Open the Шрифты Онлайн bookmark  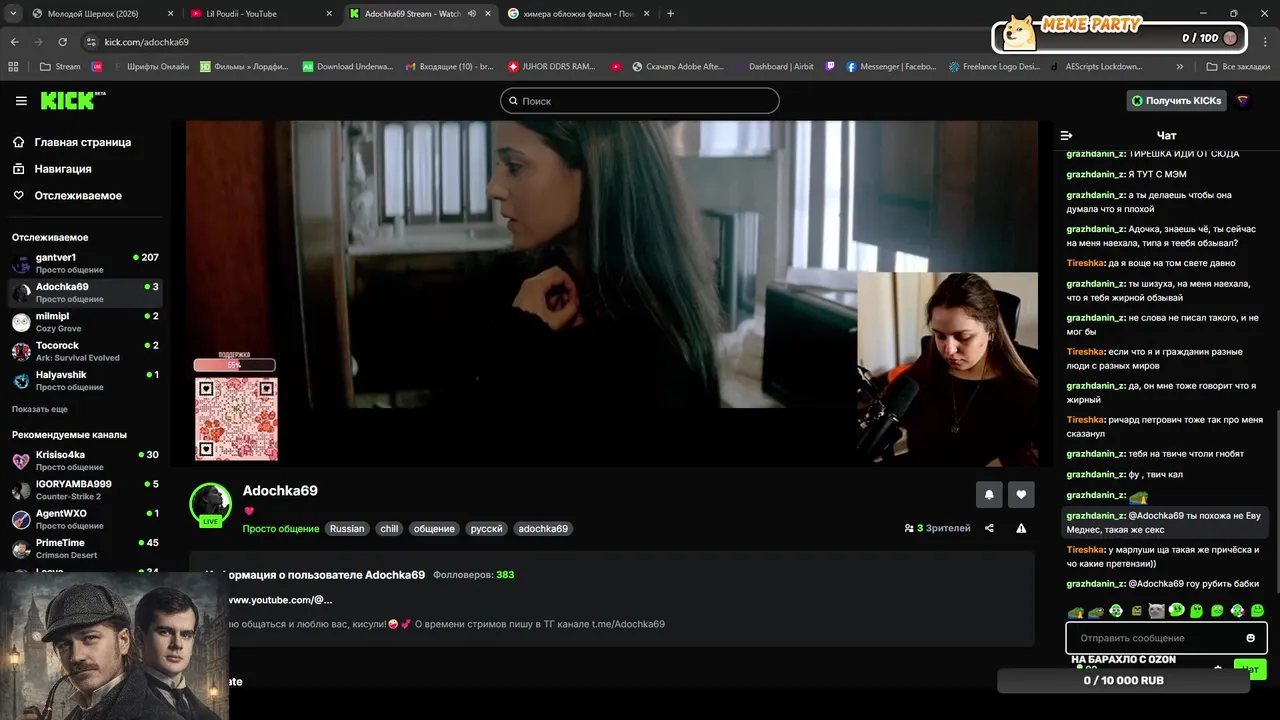[x=150, y=67]
